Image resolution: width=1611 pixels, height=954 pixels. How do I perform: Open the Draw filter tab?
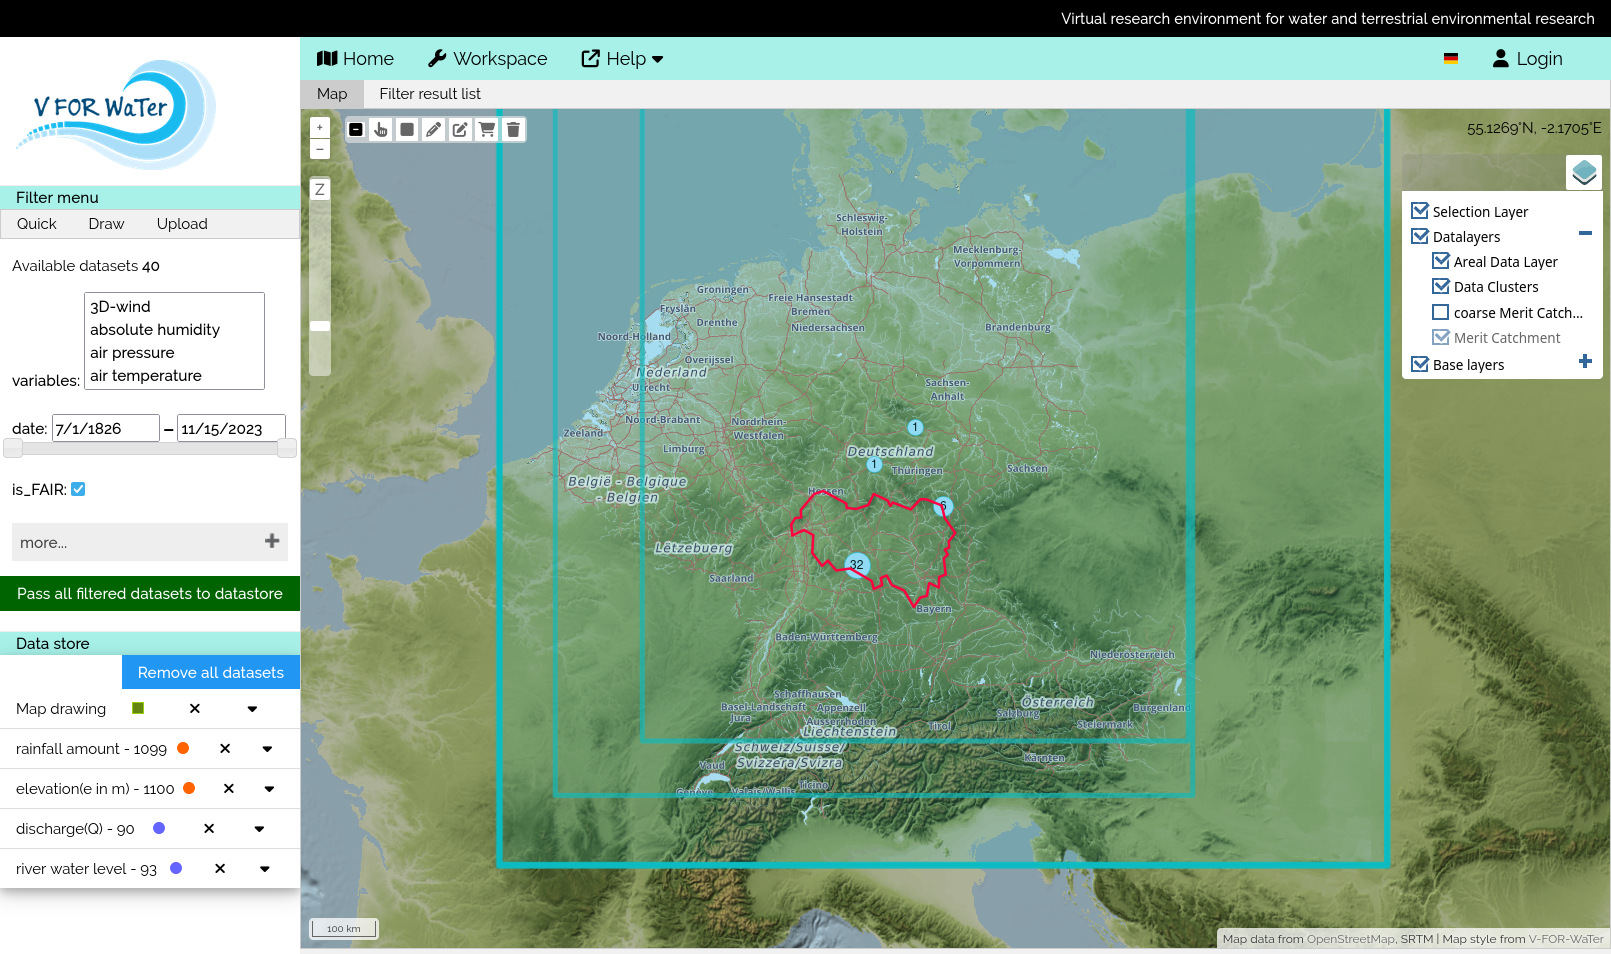[x=106, y=224]
